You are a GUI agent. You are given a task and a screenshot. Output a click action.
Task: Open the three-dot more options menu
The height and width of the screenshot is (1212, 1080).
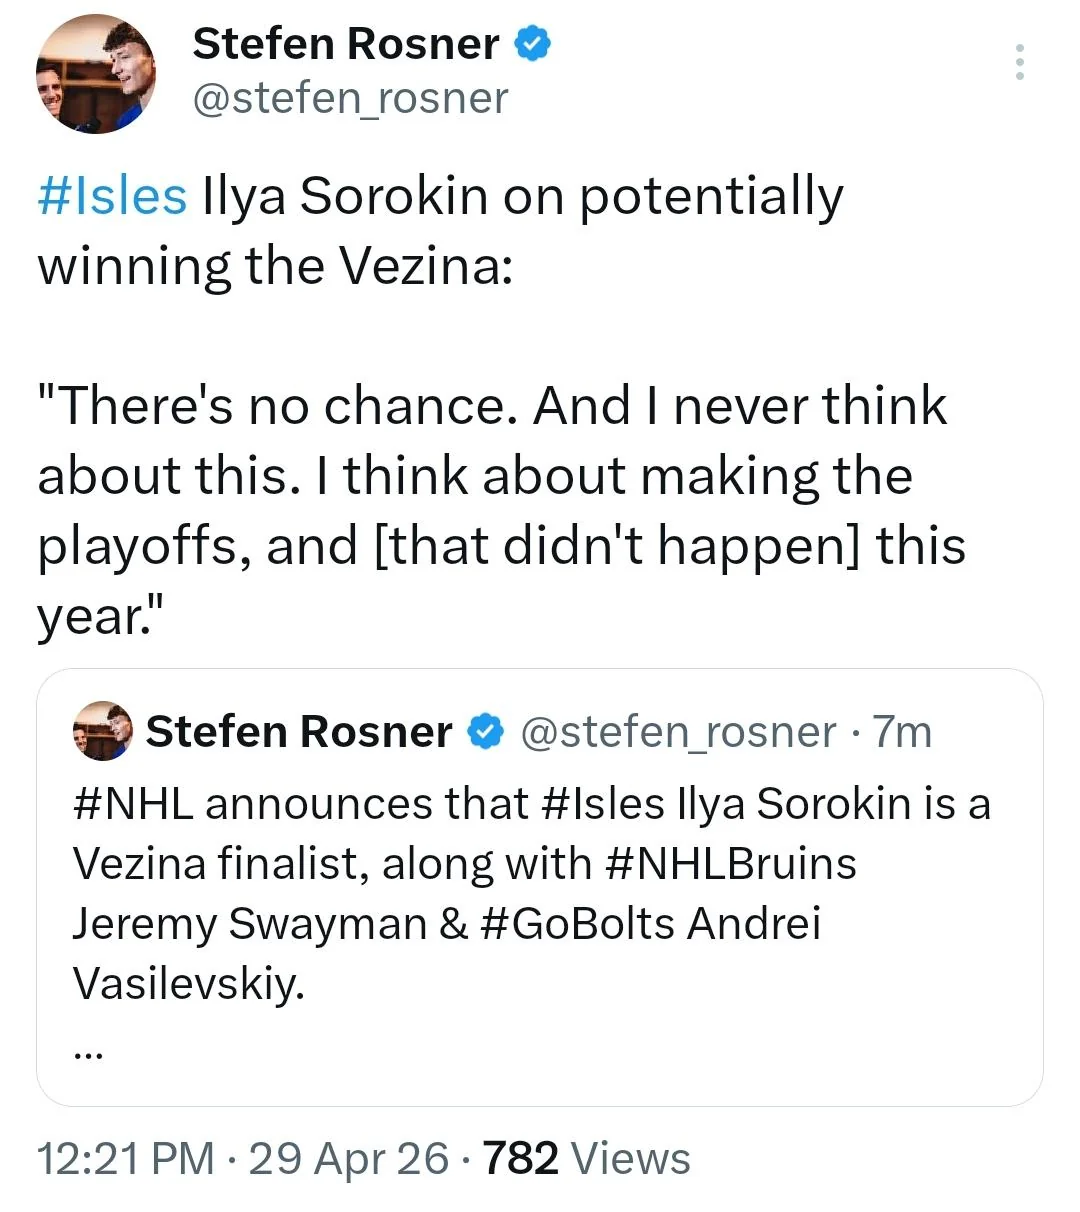(x=1019, y=62)
